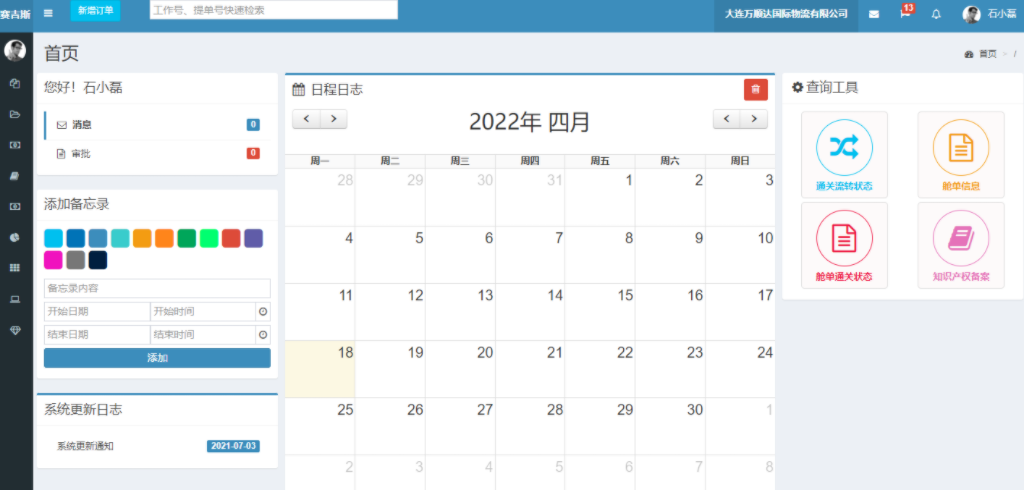This screenshot has width=1025, height=492.
Task: Open the 石小磊 user account dropdown
Action: pos(990,14)
